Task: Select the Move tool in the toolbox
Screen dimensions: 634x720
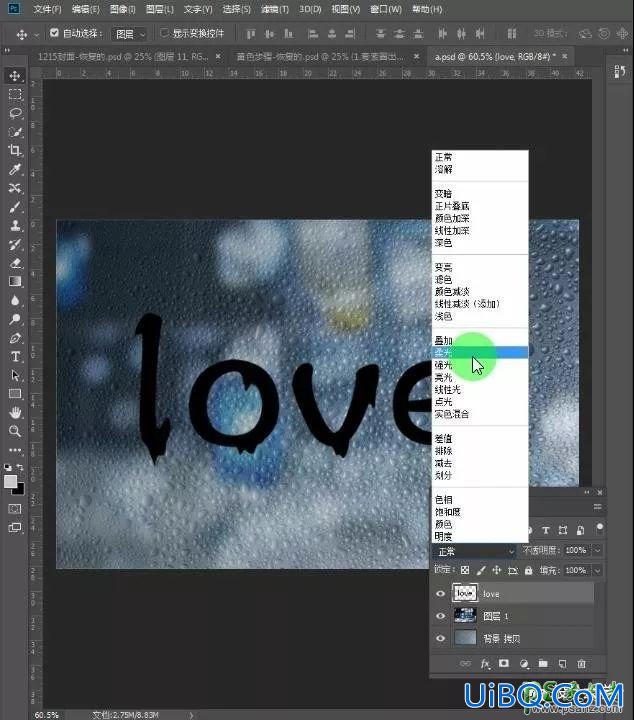Action: tap(15, 76)
